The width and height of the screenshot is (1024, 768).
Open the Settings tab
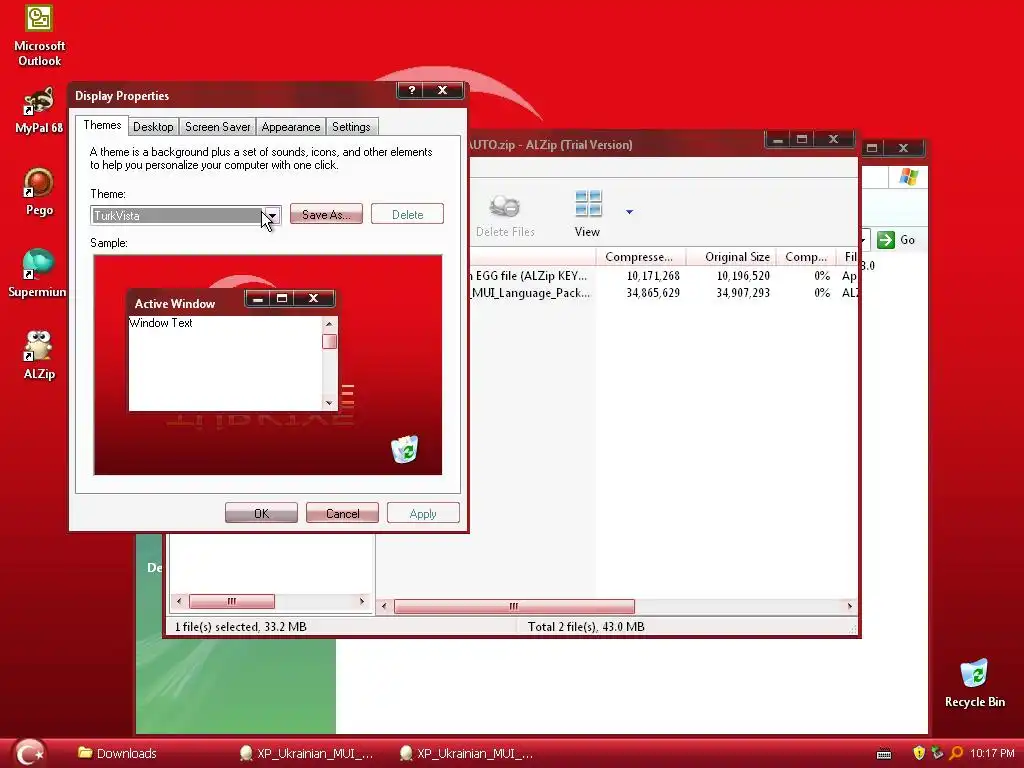tap(351, 127)
